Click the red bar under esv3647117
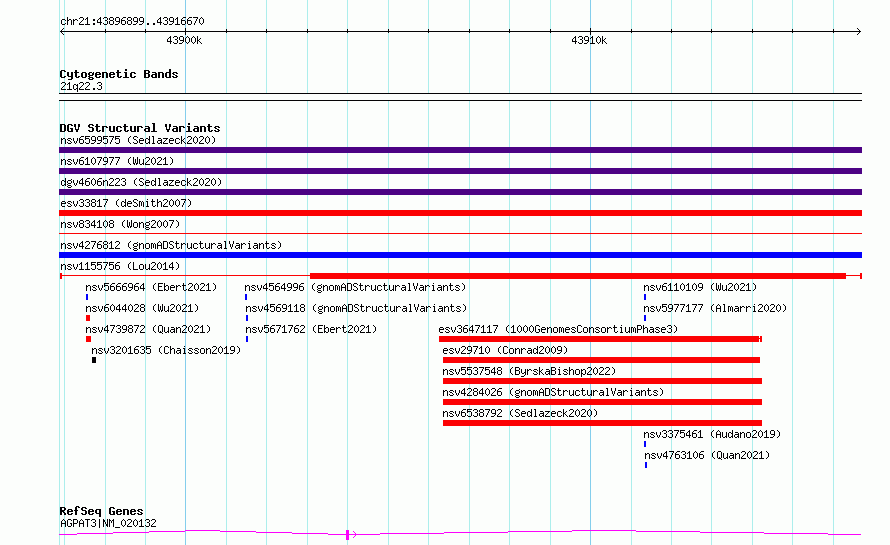890x545 pixels. click(x=600, y=339)
